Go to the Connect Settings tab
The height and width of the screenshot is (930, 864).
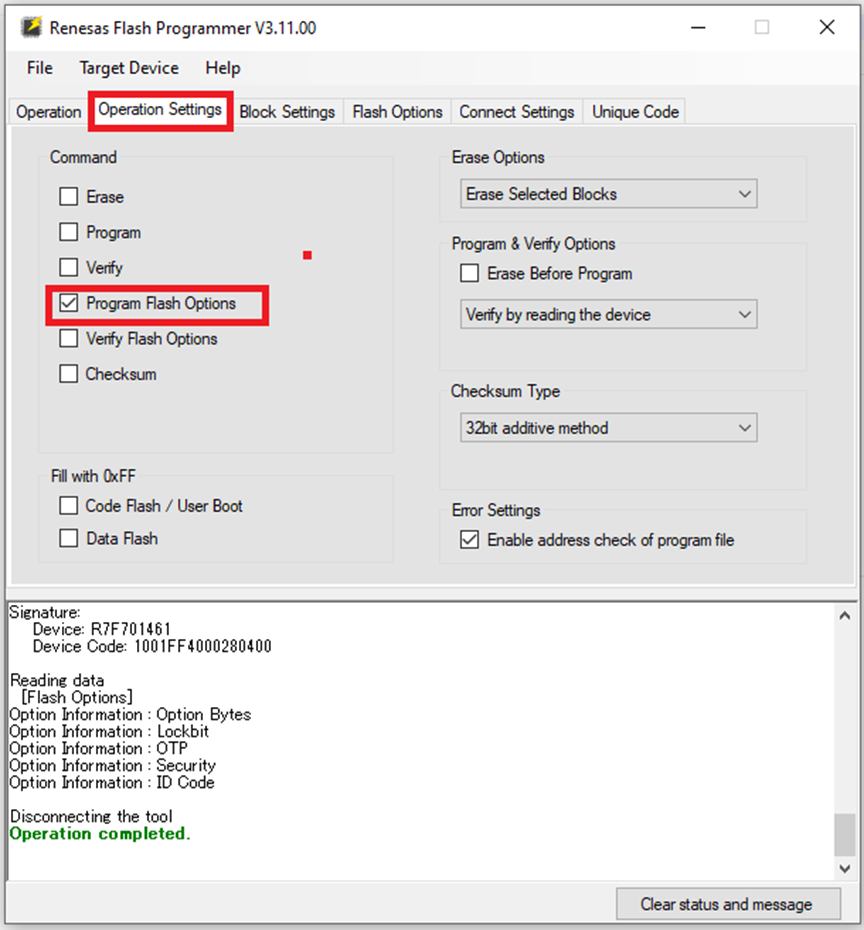click(517, 112)
